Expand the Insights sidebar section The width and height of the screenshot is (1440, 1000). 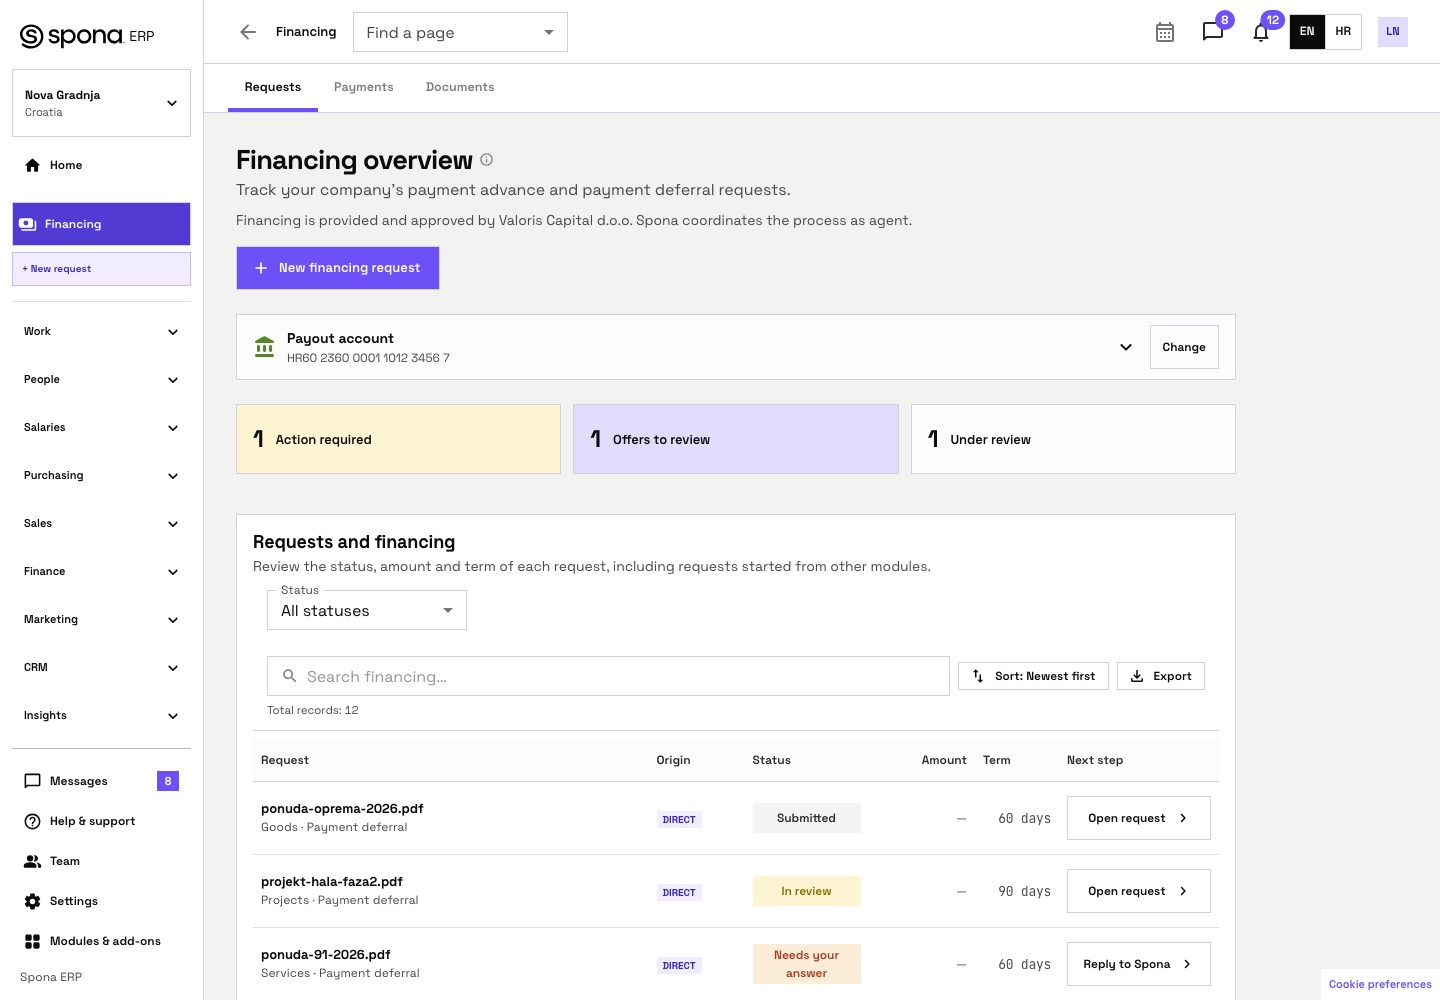(101, 716)
